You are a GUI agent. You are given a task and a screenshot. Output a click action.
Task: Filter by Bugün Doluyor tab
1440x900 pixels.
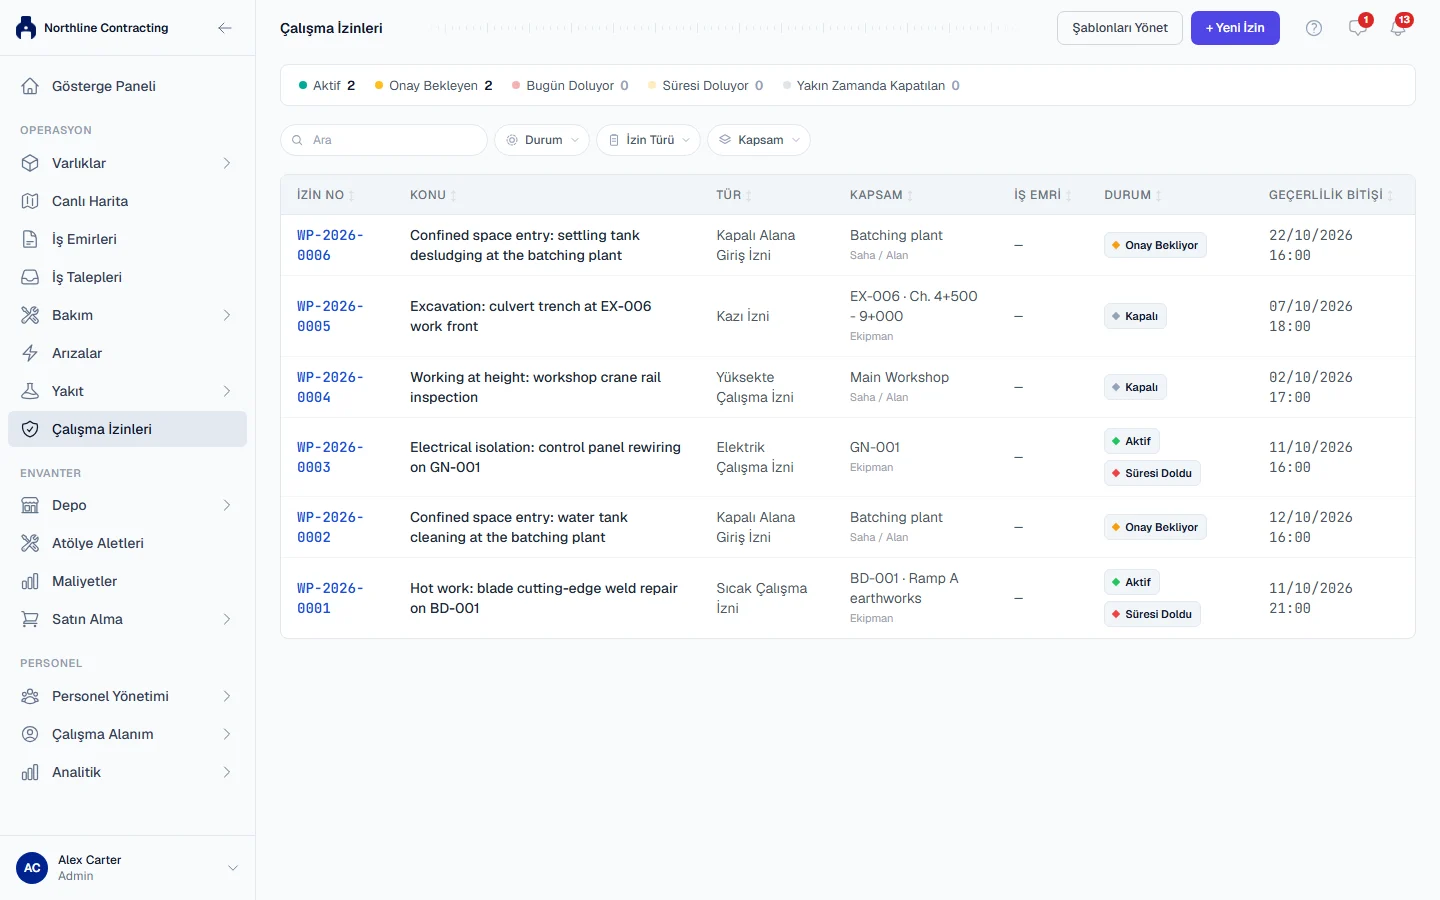(570, 85)
